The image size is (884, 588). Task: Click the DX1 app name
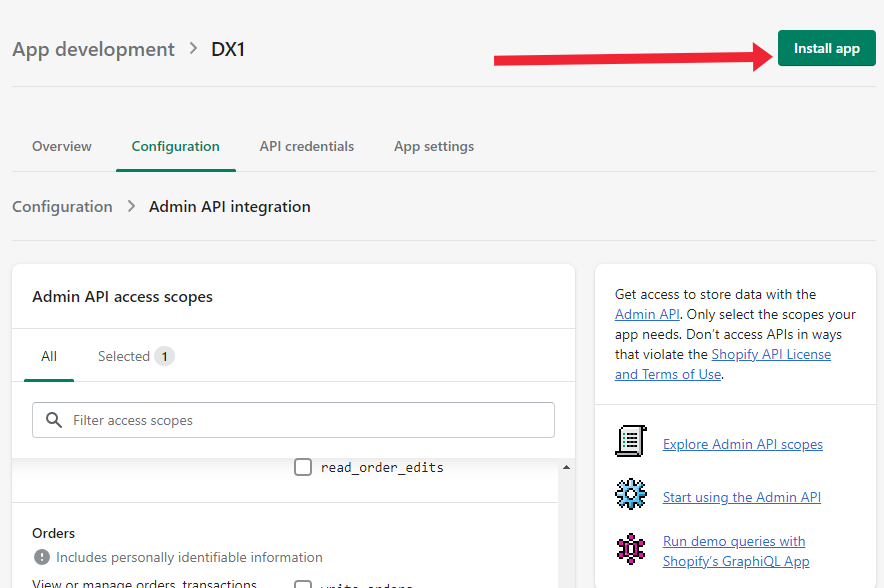tap(228, 50)
